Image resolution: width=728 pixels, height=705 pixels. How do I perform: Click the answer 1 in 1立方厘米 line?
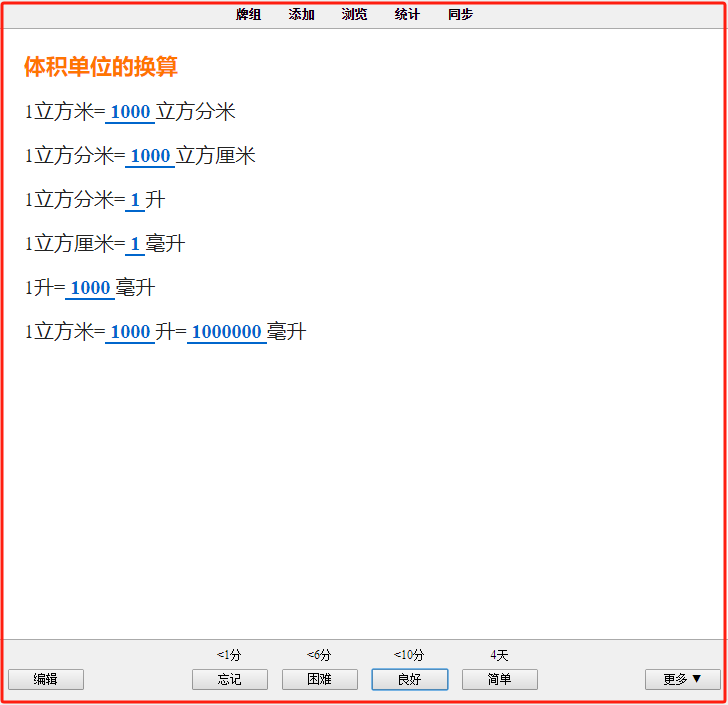tap(135, 244)
